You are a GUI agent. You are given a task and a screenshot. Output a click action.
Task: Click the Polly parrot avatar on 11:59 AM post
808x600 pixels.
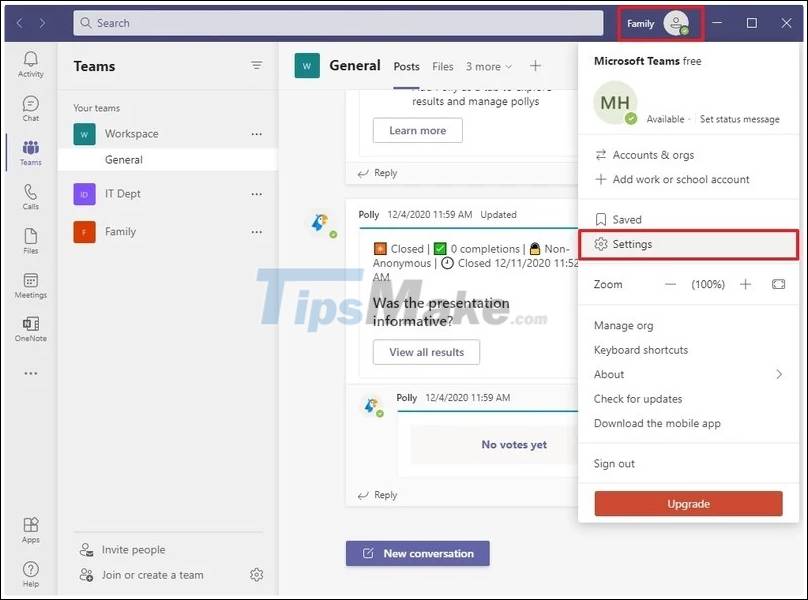click(x=321, y=224)
